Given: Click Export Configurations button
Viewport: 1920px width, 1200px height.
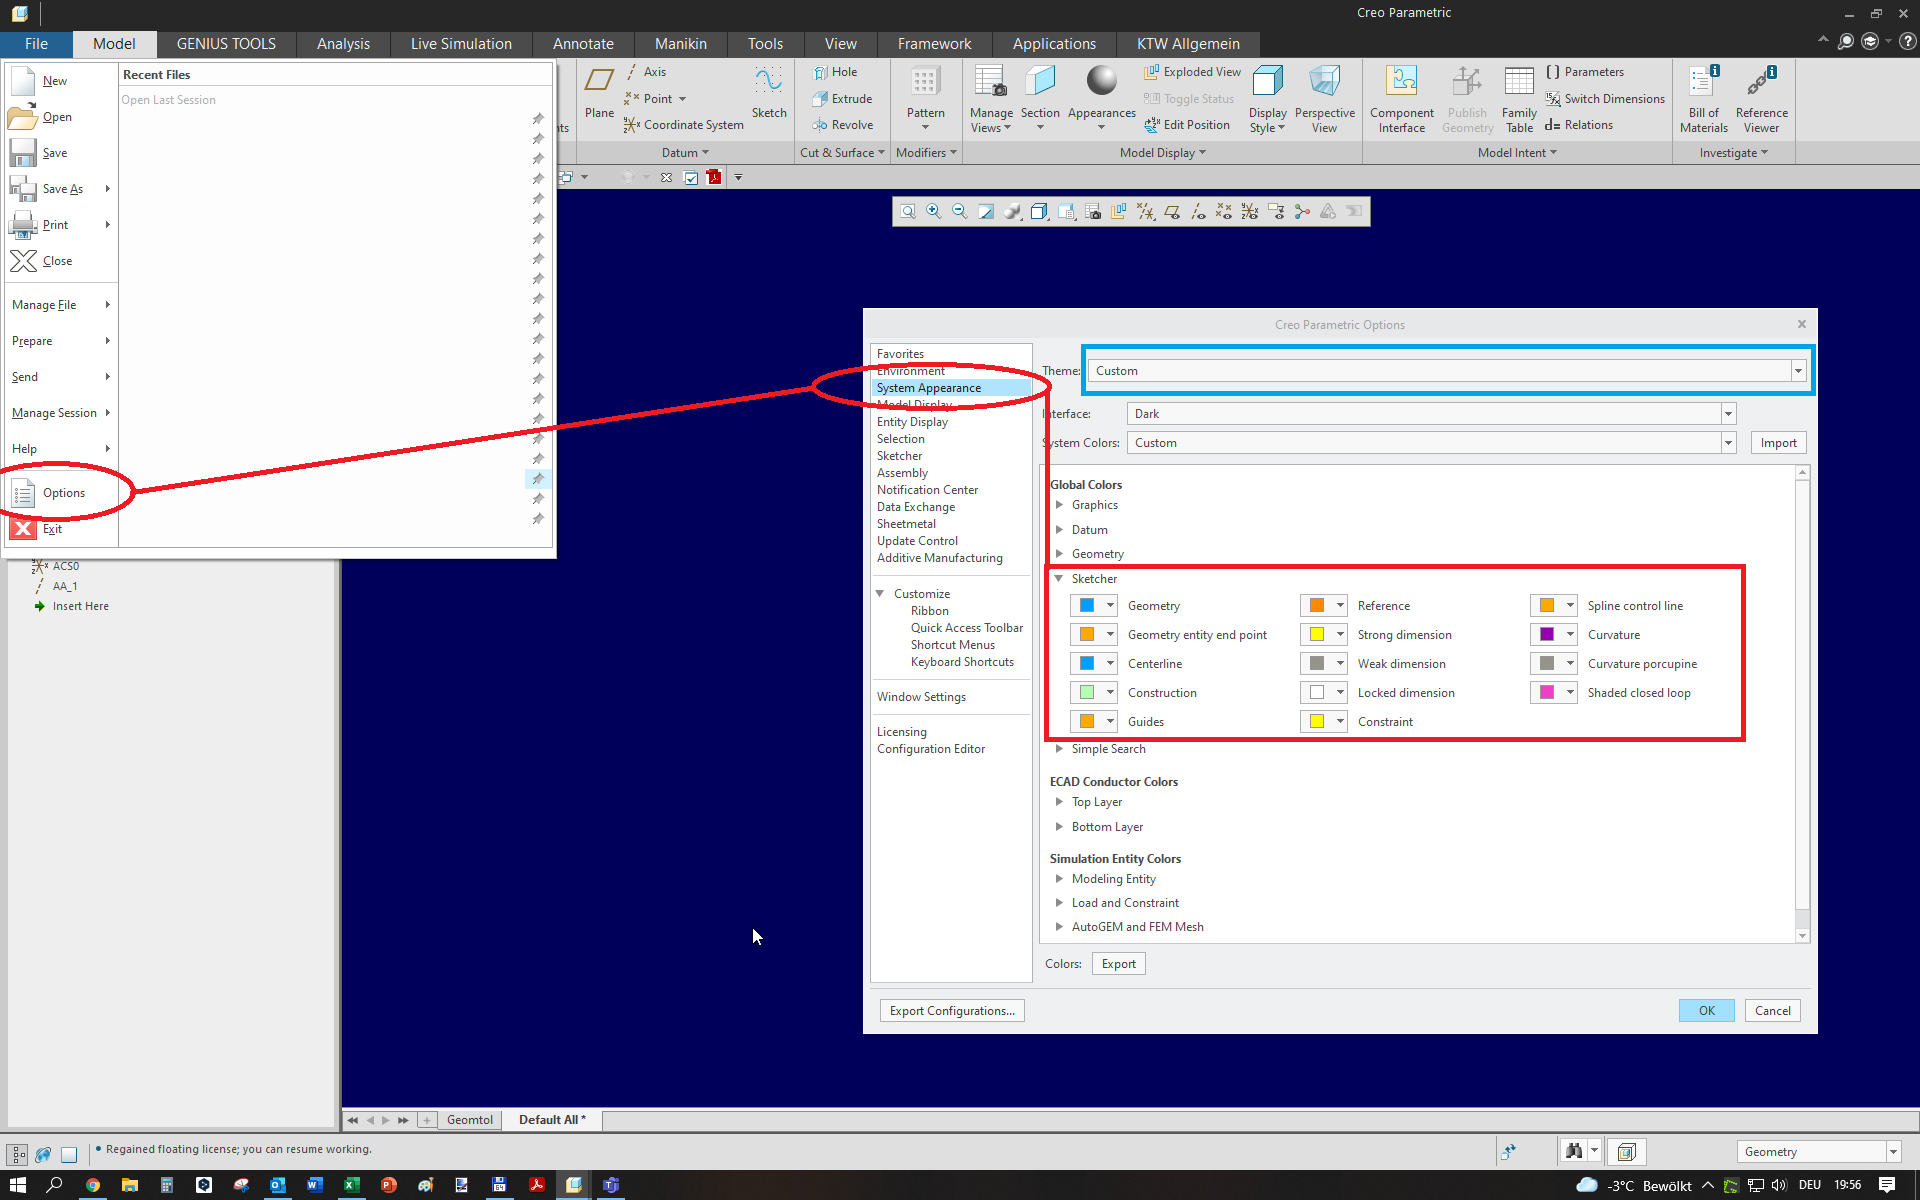Looking at the screenshot, I should pyautogui.click(x=952, y=1011).
